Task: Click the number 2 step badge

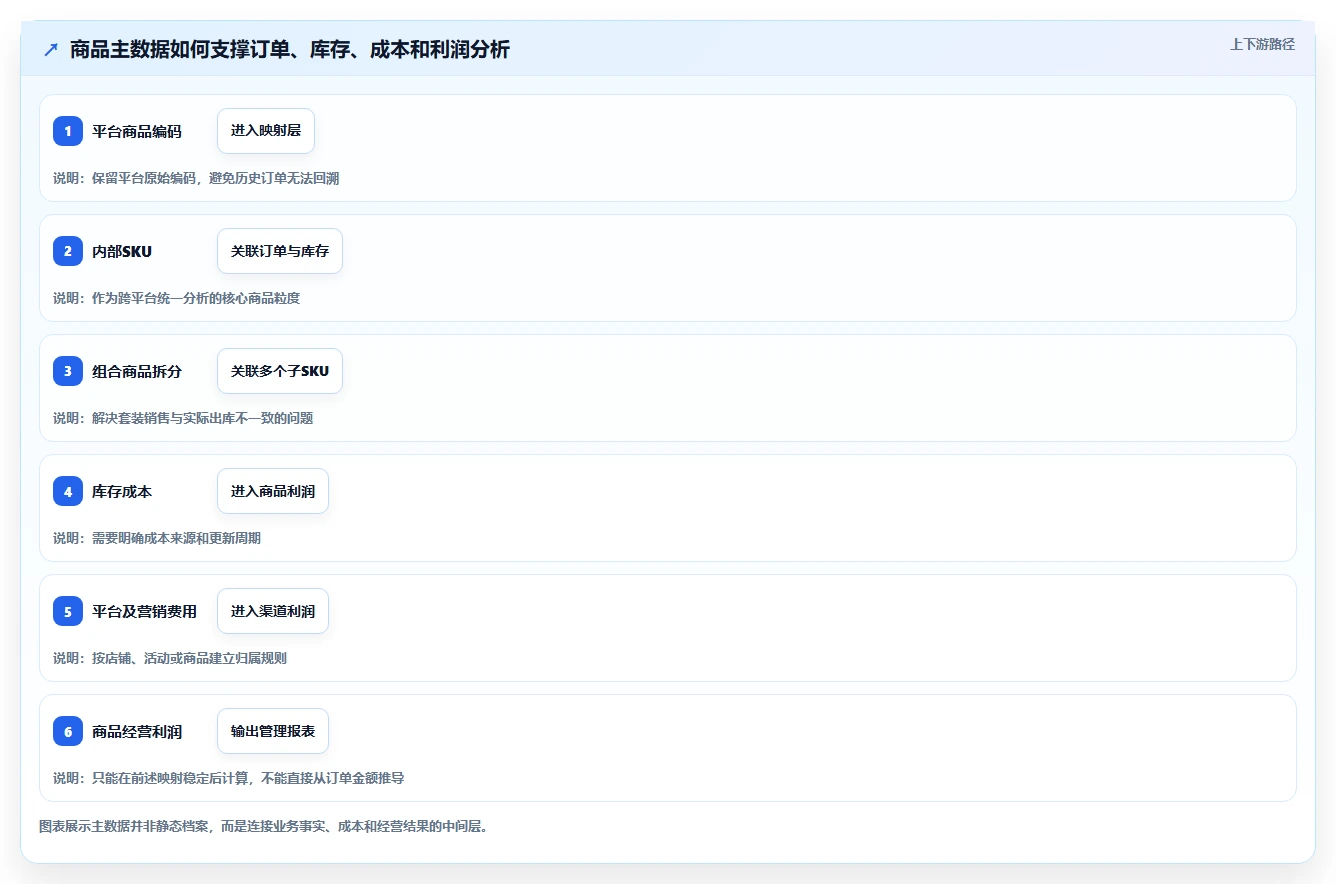Action: (x=68, y=251)
